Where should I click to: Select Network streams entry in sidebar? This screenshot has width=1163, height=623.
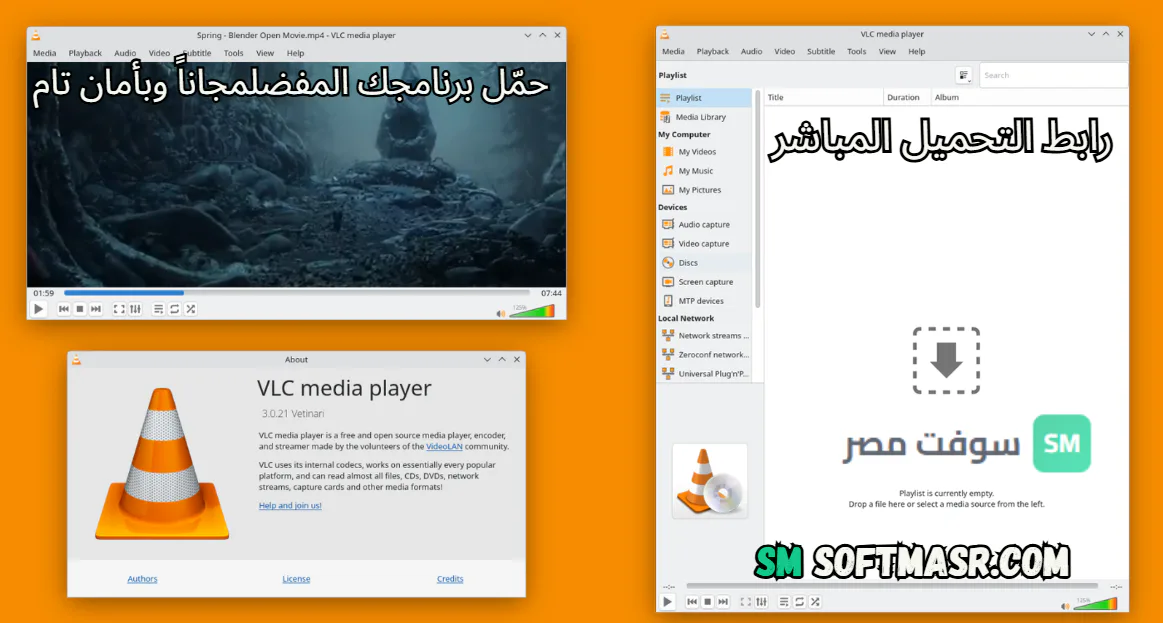click(x=704, y=335)
